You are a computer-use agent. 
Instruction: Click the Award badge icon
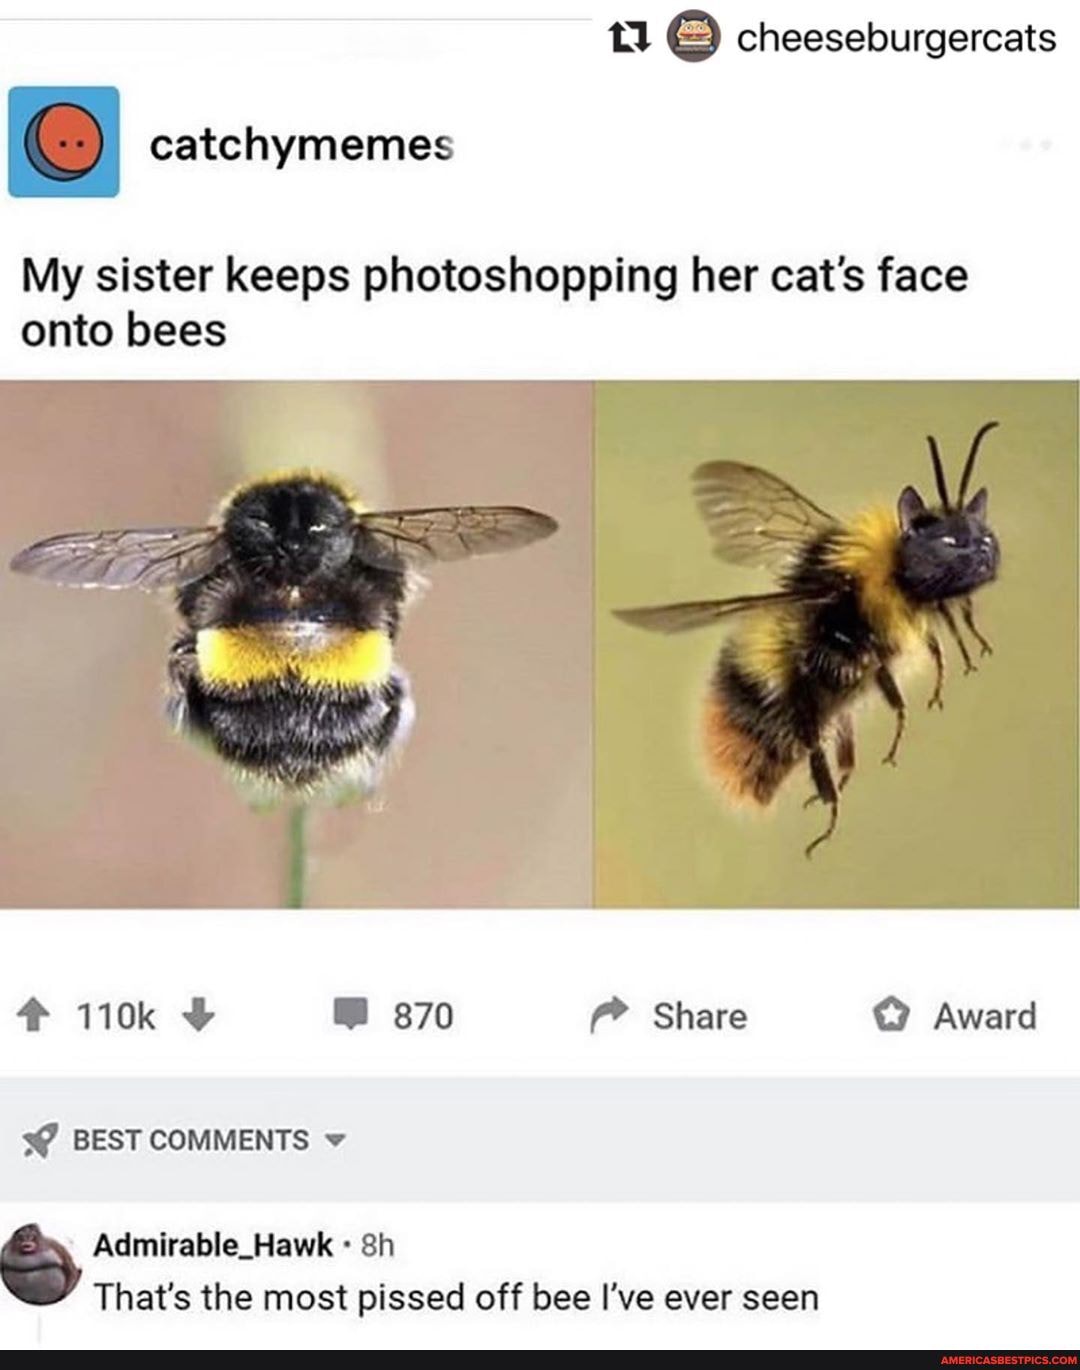(888, 1016)
